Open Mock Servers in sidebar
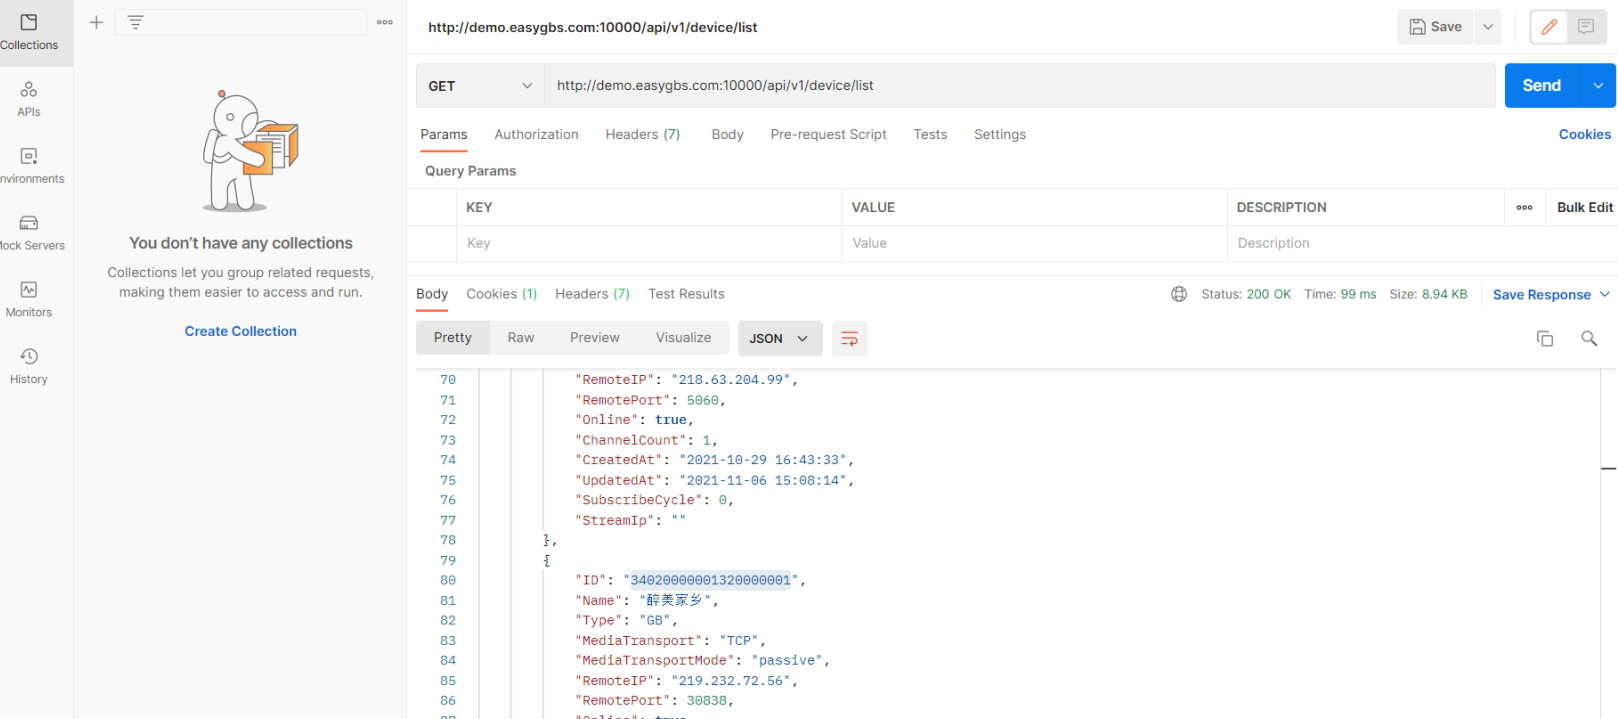 click(x=29, y=232)
